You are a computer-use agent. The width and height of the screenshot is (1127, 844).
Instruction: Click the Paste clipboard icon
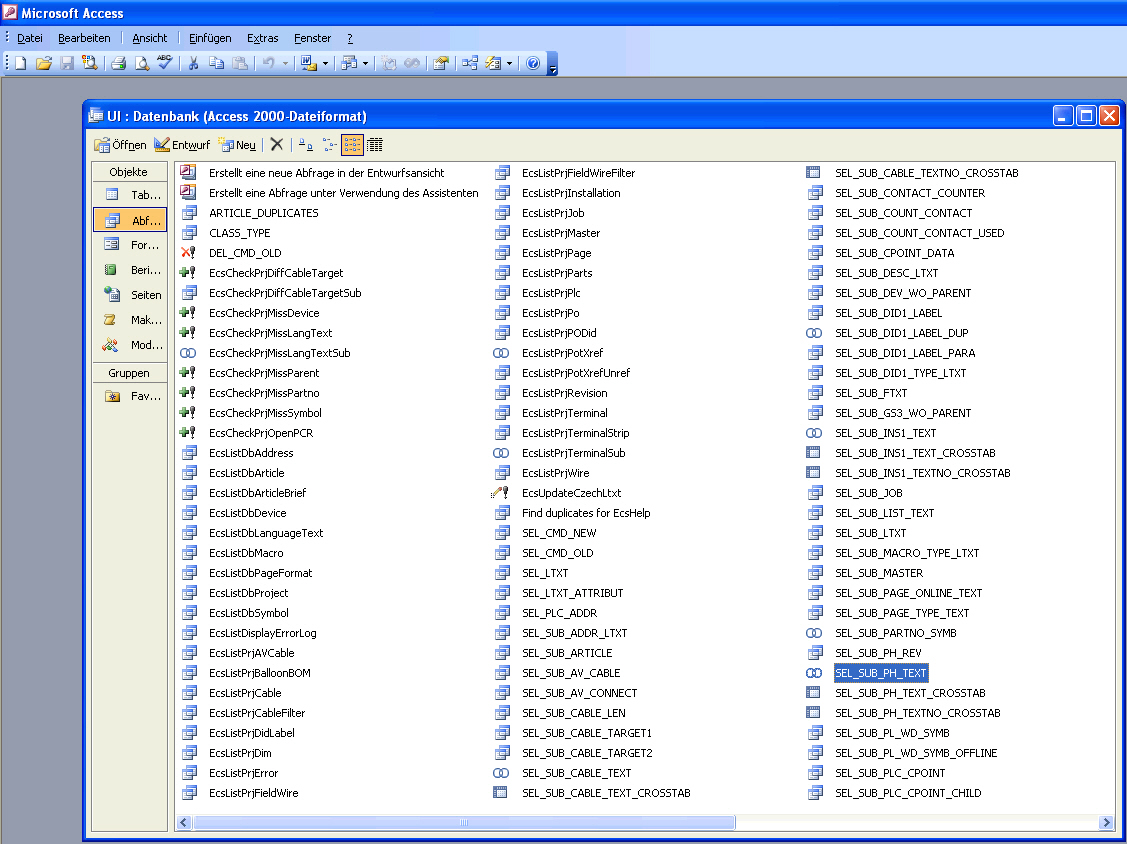pyautogui.click(x=239, y=63)
